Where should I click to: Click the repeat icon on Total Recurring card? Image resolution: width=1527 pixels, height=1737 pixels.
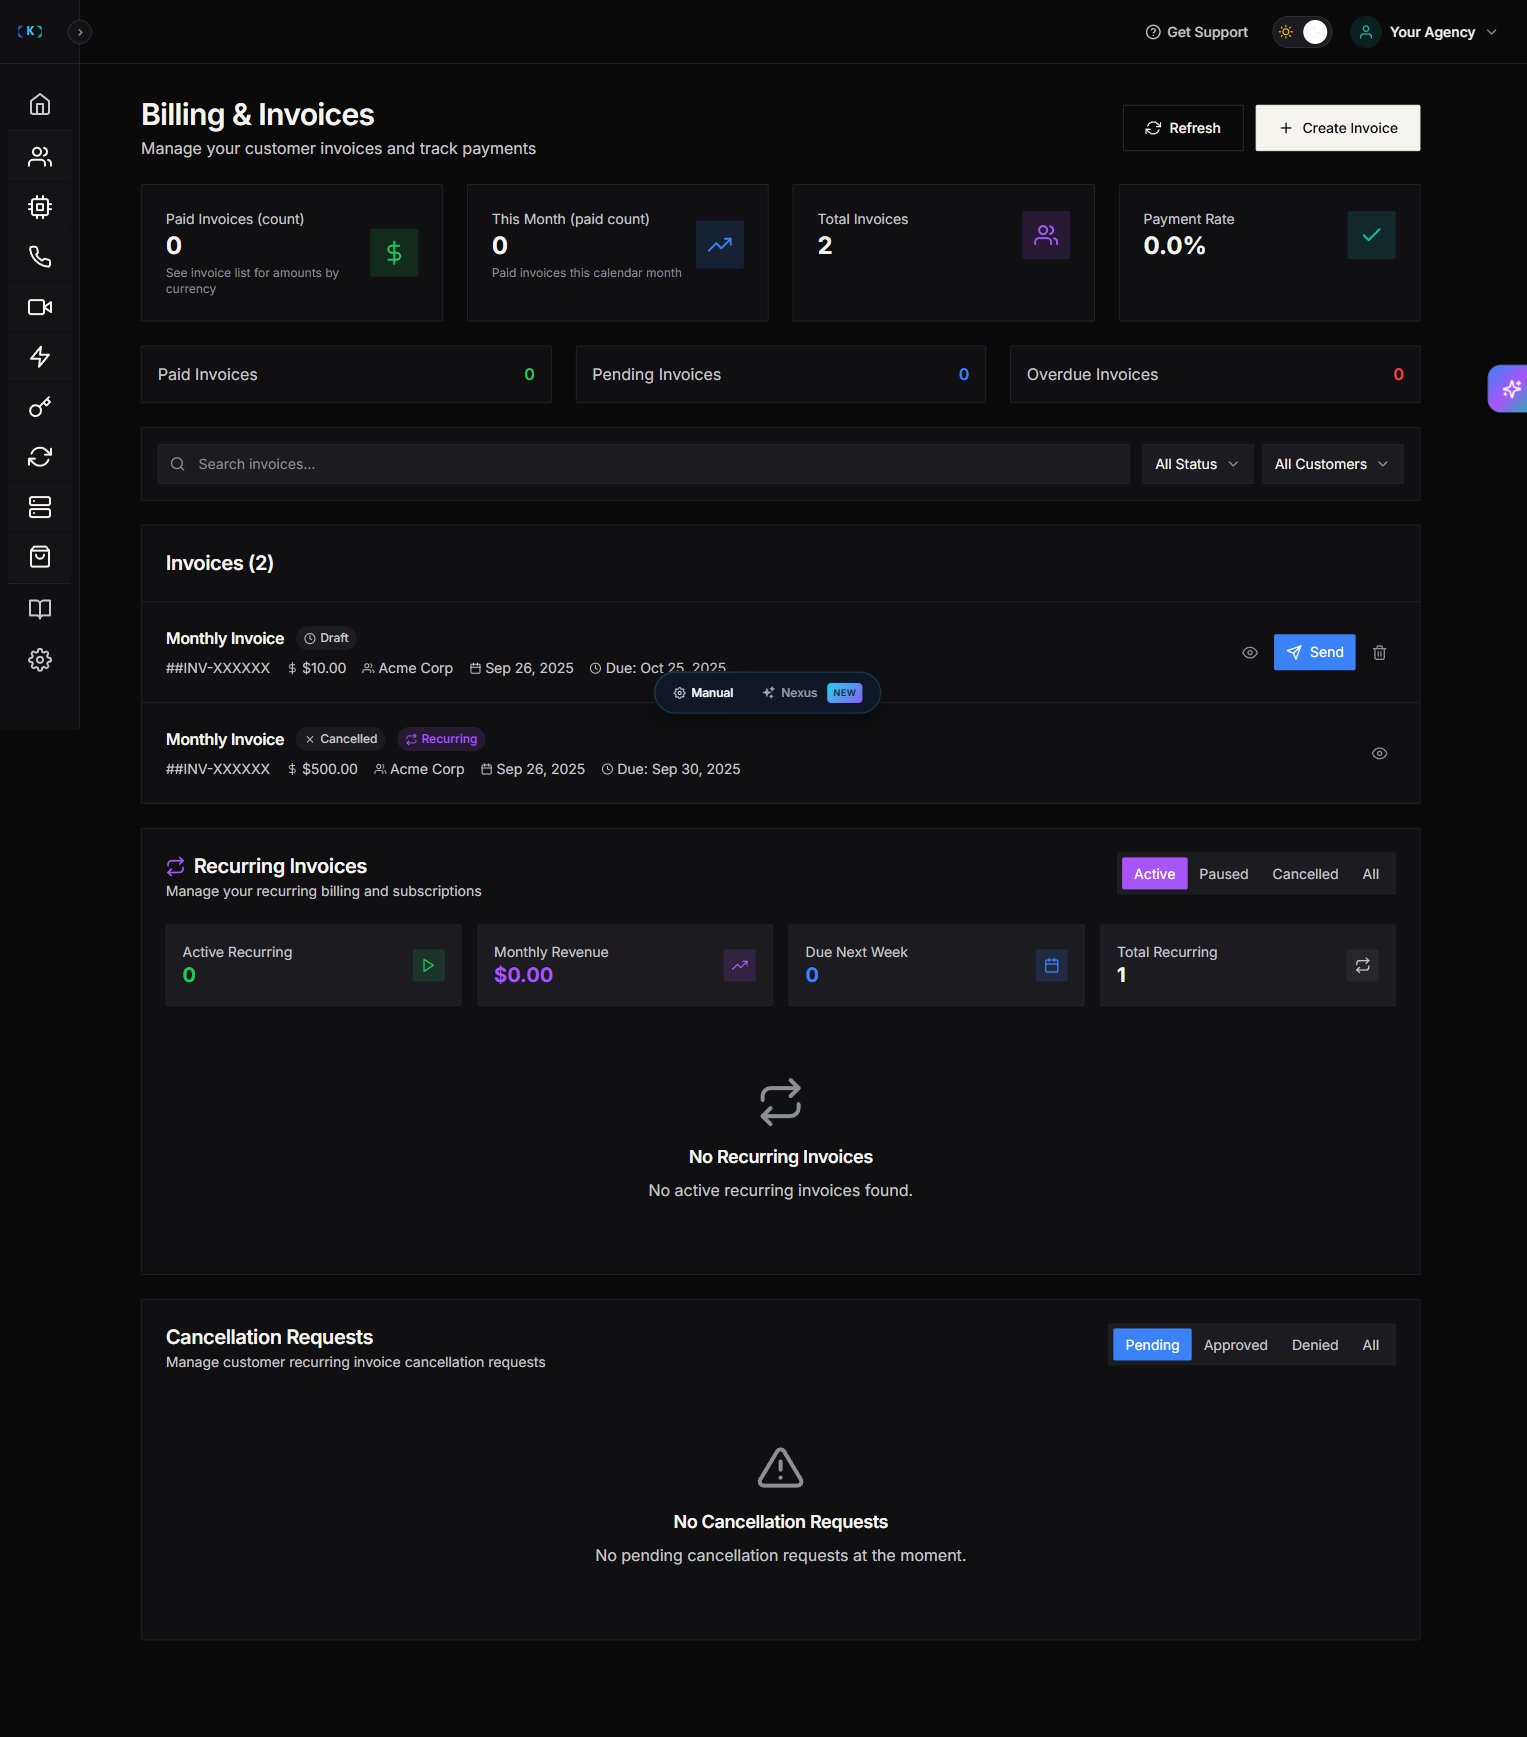coord(1362,965)
